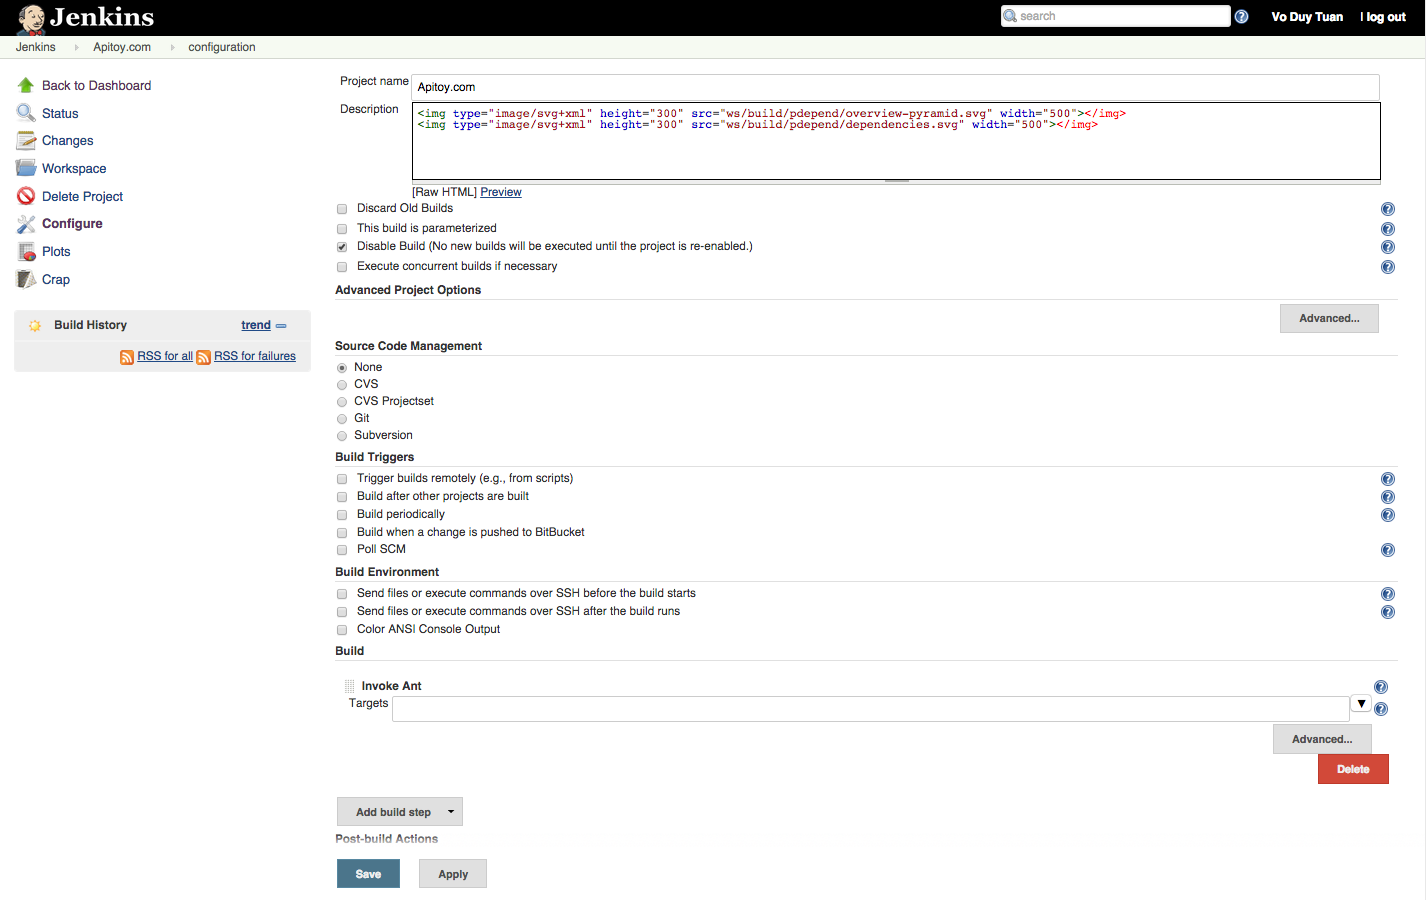Expand Invoke Ant Advanced options

pos(1322,739)
